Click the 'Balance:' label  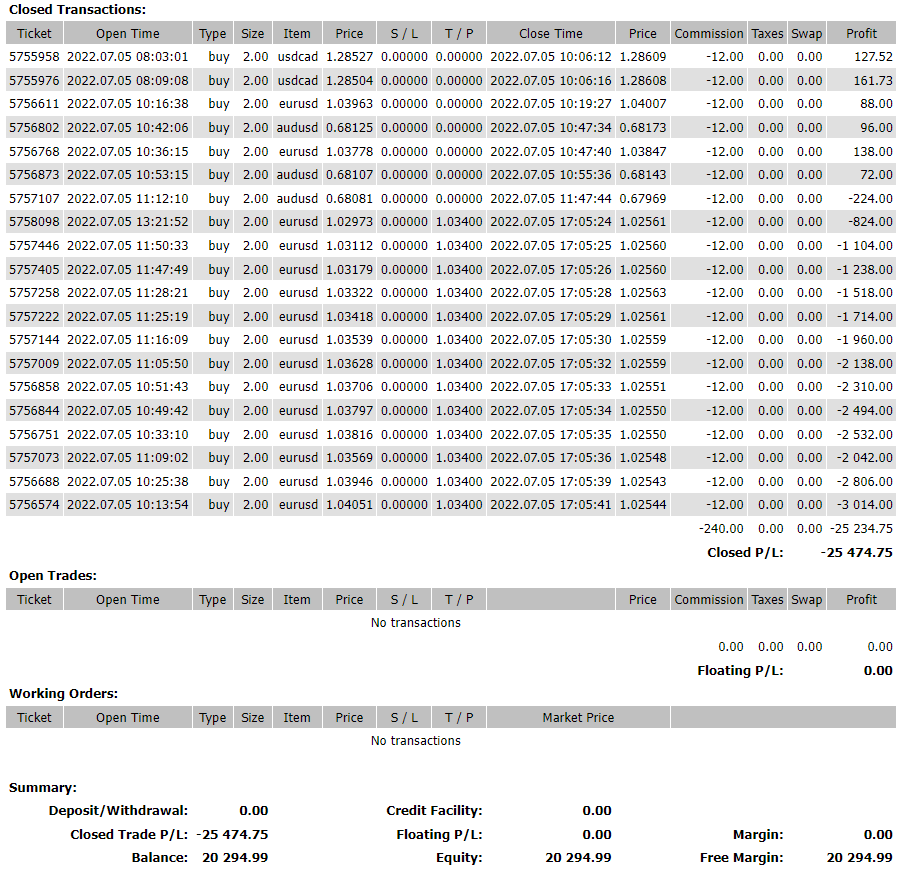160,858
